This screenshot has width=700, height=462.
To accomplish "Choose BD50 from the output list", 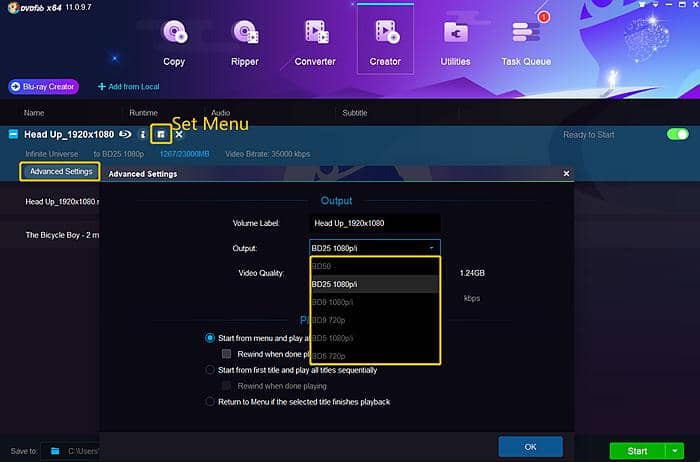I will 375,266.
